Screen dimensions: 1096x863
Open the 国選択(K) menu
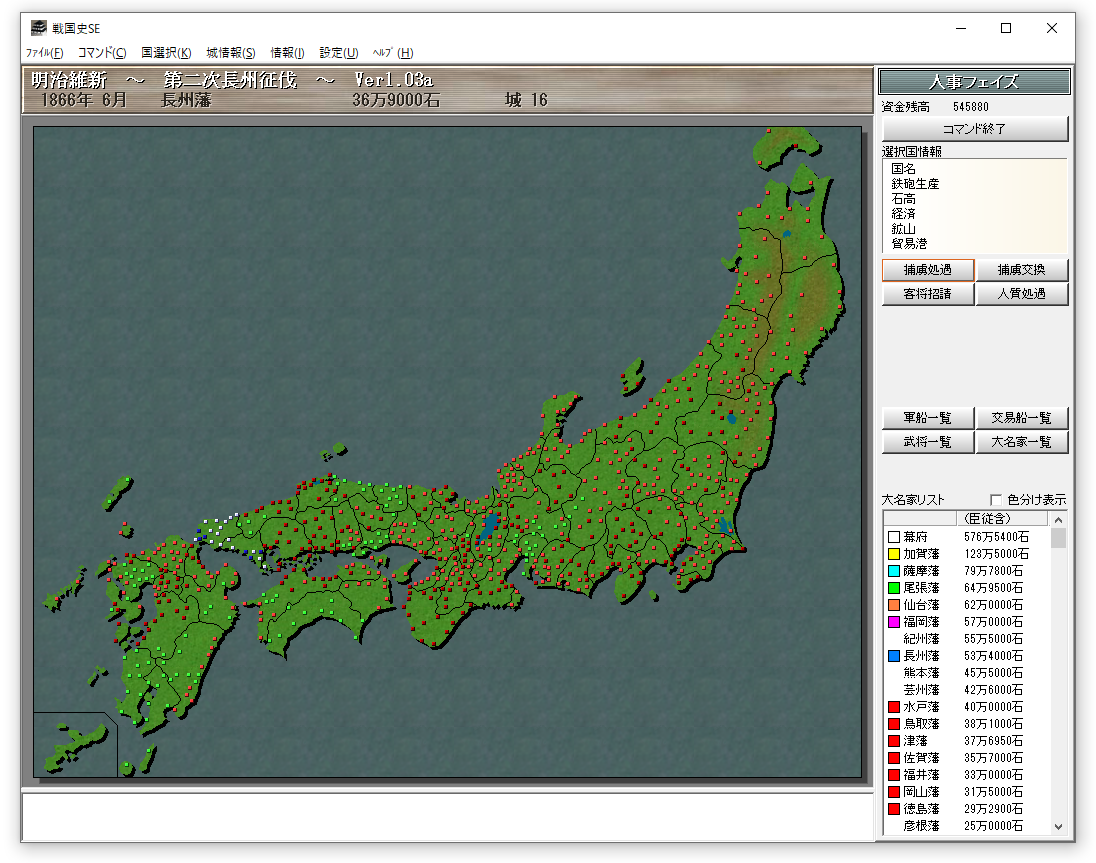point(166,53)
